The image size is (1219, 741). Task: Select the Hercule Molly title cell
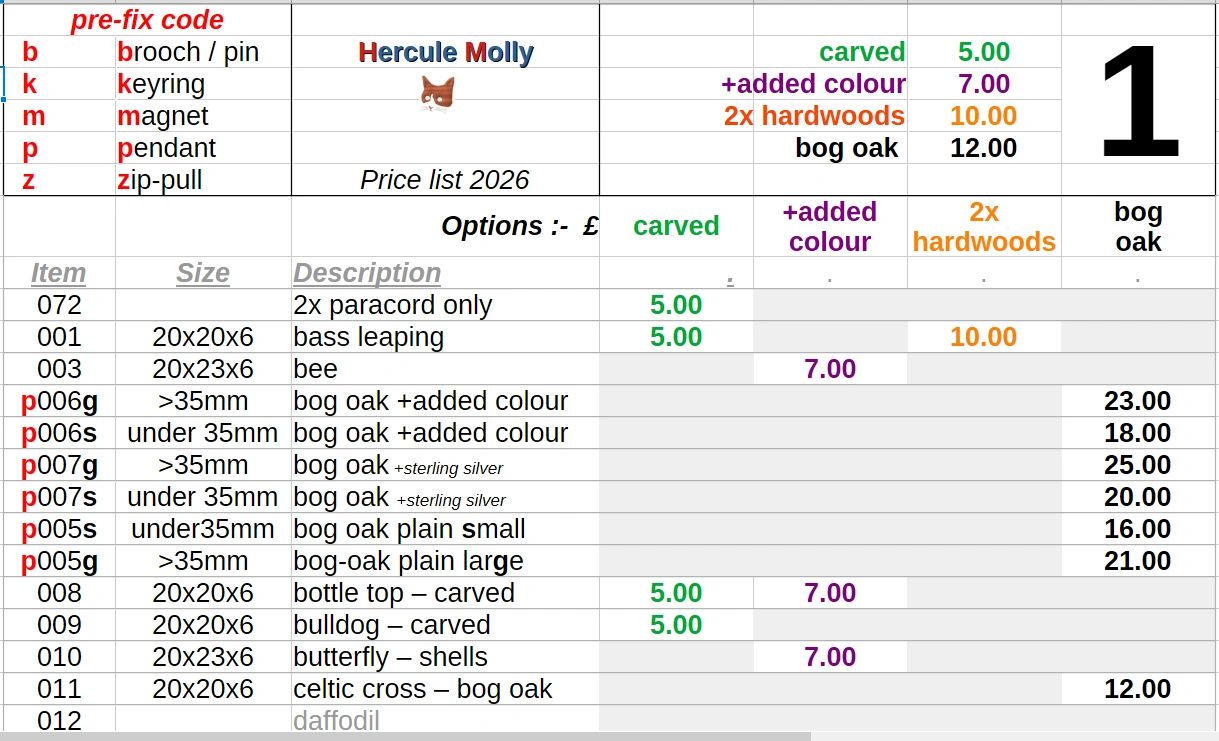pyautogui.click(x=446, y=52)
